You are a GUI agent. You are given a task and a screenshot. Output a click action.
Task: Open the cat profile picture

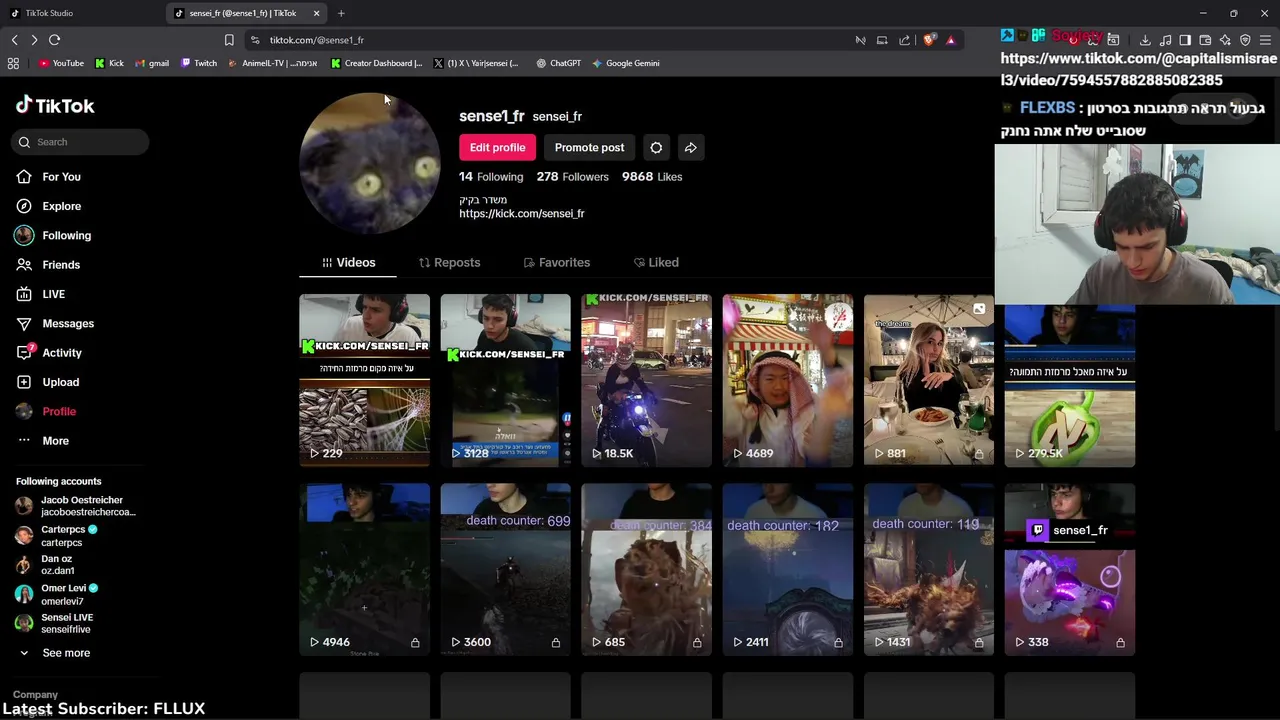tap(370, 163)
